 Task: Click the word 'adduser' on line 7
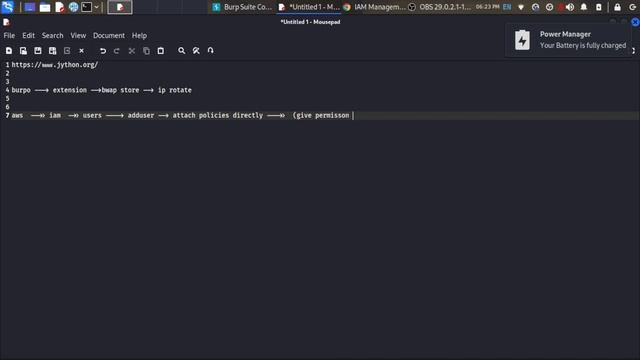coord(141,116)
